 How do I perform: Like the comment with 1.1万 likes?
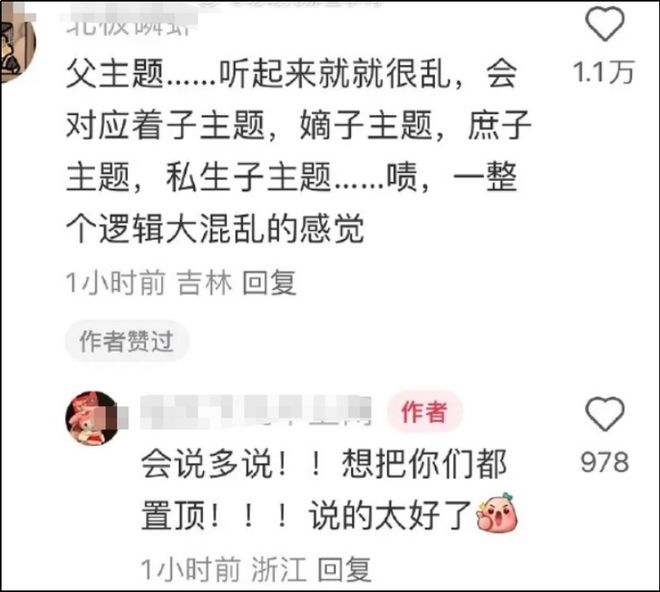click(x=605, y=24)
